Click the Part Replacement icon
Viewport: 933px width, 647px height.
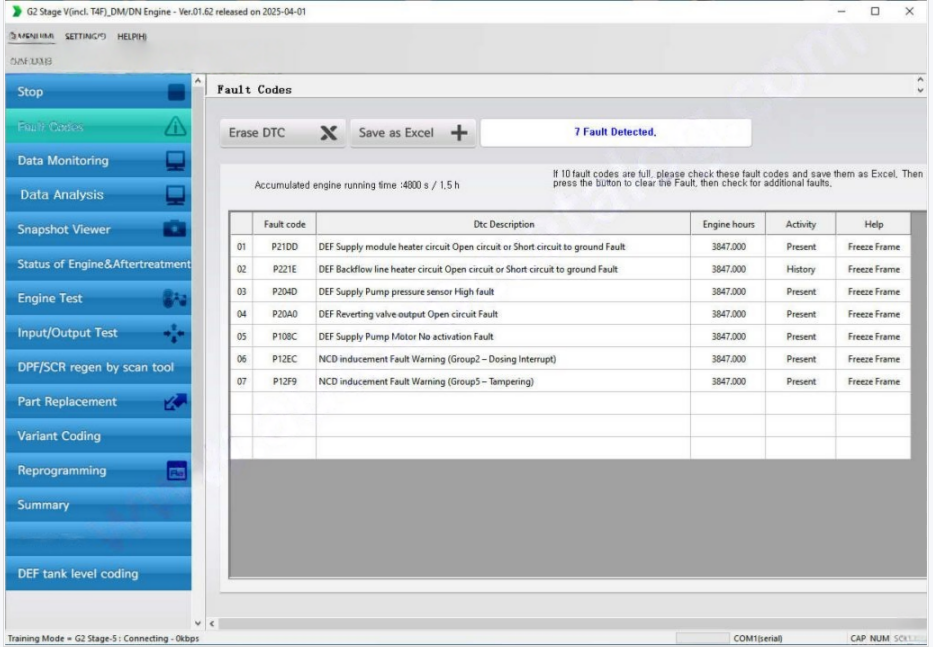click(x=175, y=402)
